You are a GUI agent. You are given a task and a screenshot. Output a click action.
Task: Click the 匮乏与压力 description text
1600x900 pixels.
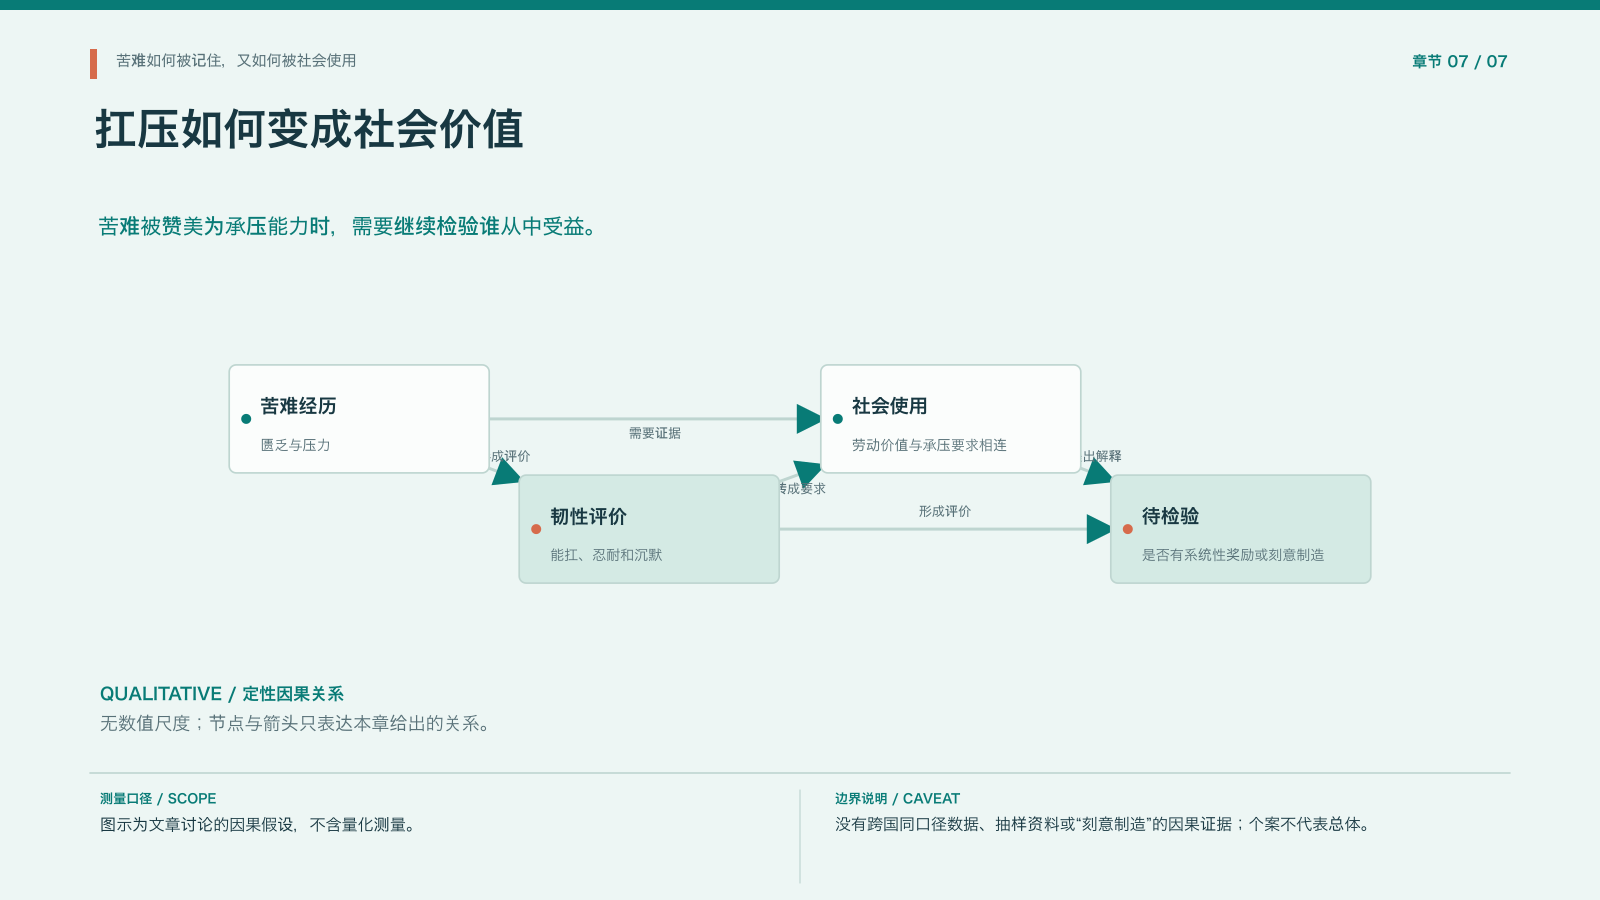click(295, 445)
